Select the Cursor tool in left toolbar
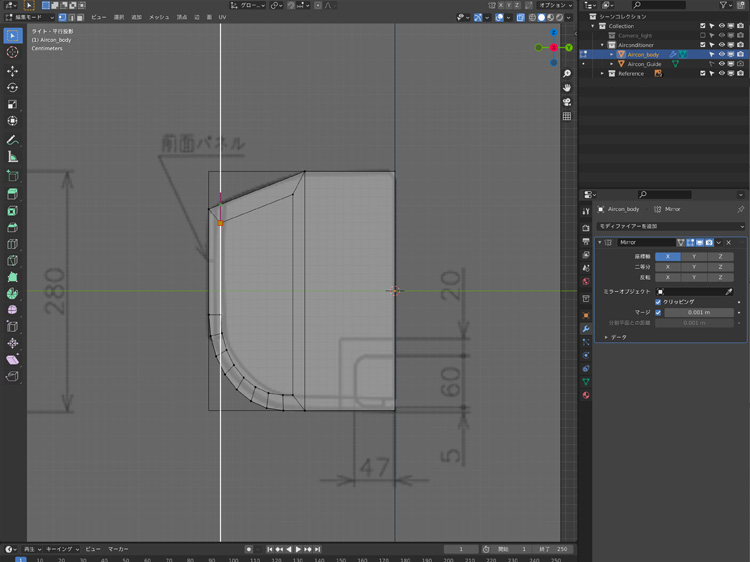This screenshot has width=750, height=562. click(x=12, y=52)
